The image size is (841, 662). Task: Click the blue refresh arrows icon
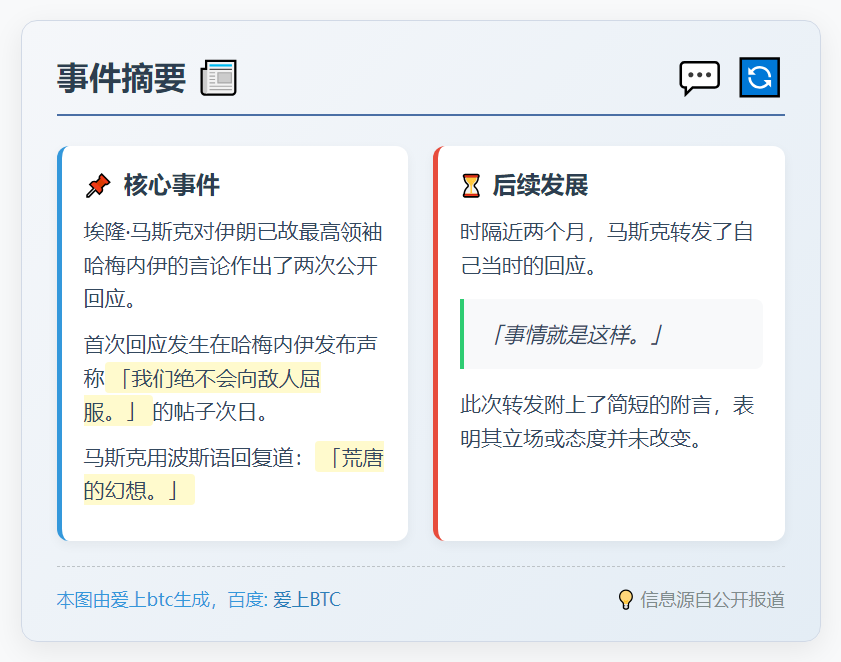pos(759,77)
